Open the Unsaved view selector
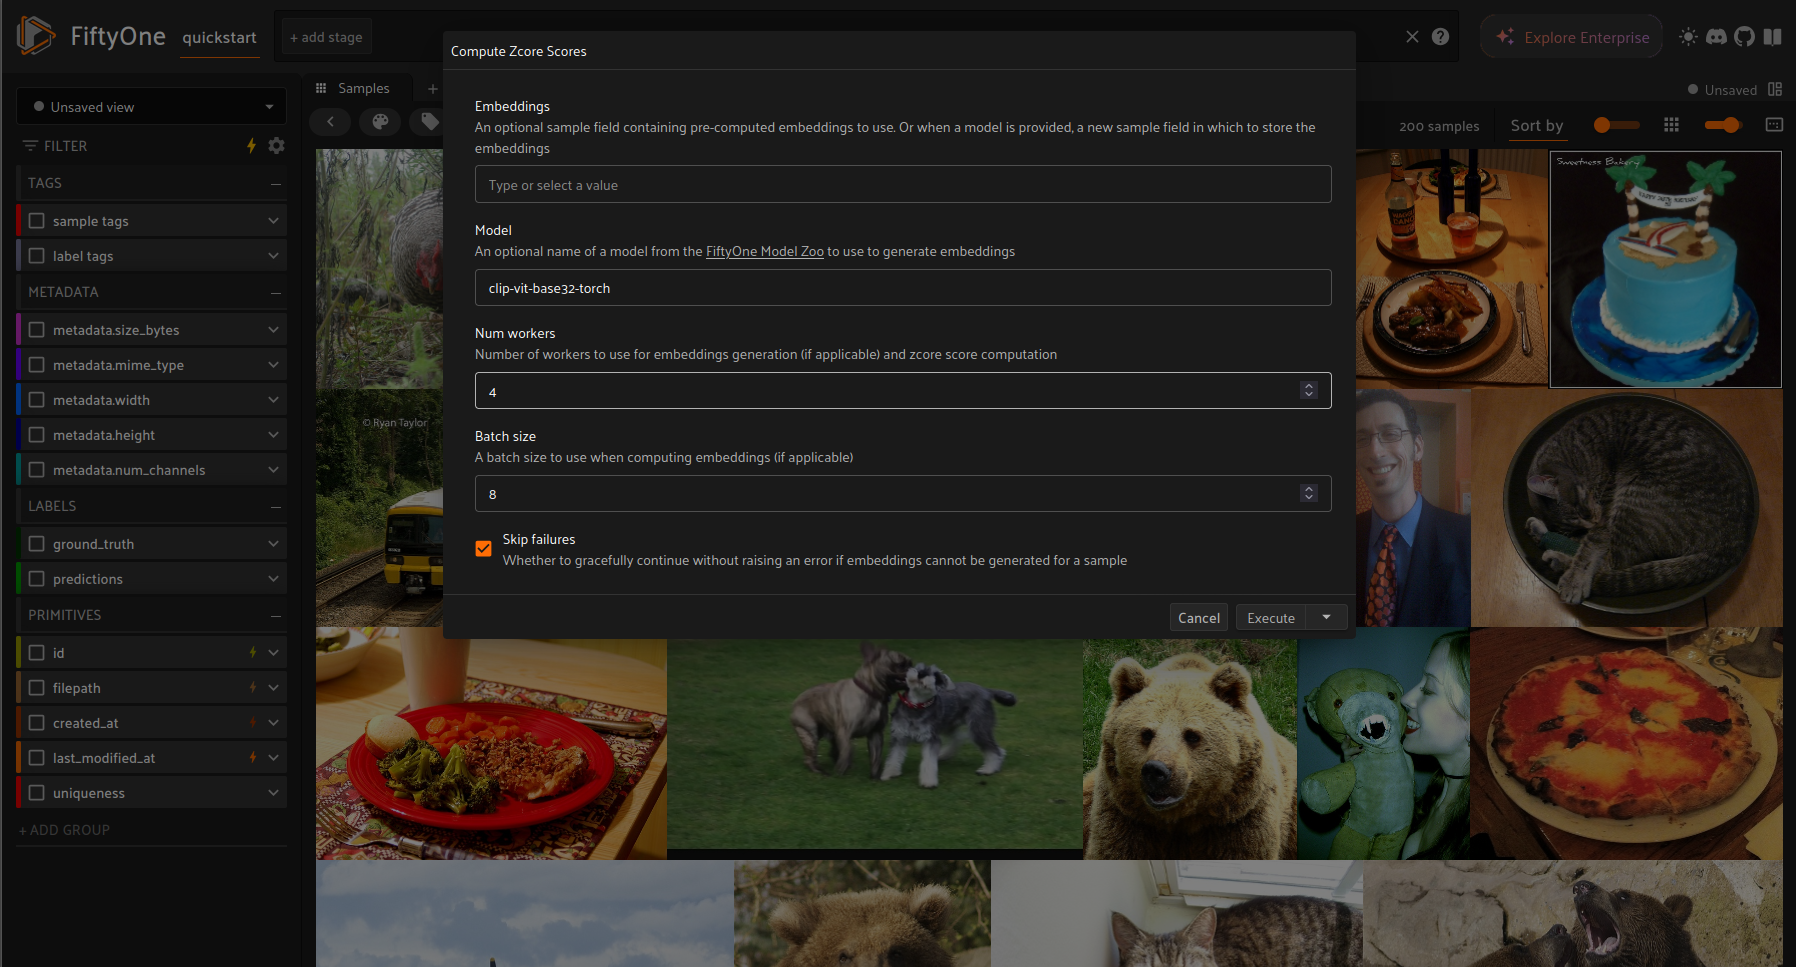The width and height of the screenshot is (1796, 967). pos(150,106)
